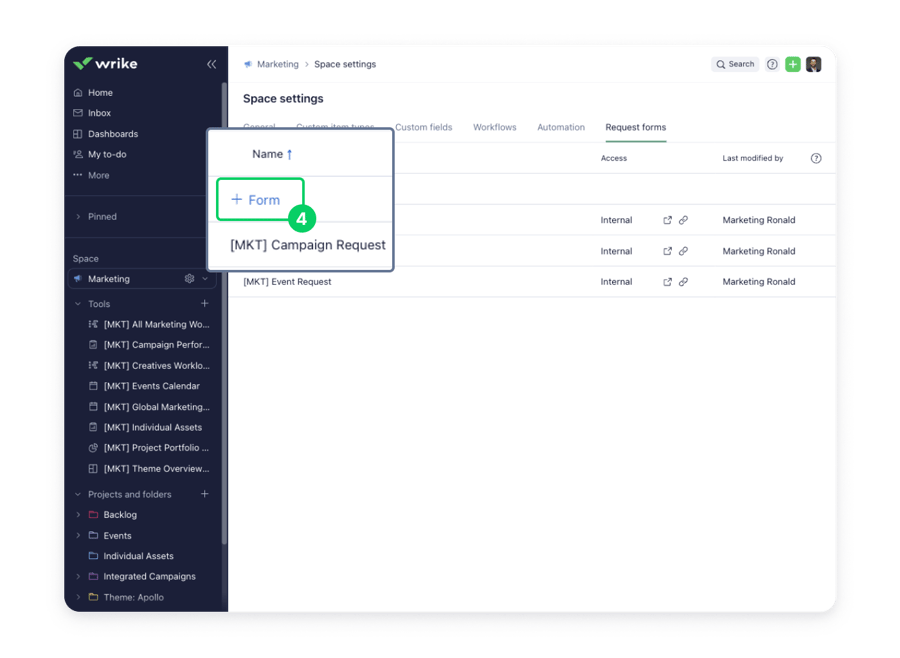Click help icon beside Last modified by column
Viewport: 900px width, 658px height.
816,158
